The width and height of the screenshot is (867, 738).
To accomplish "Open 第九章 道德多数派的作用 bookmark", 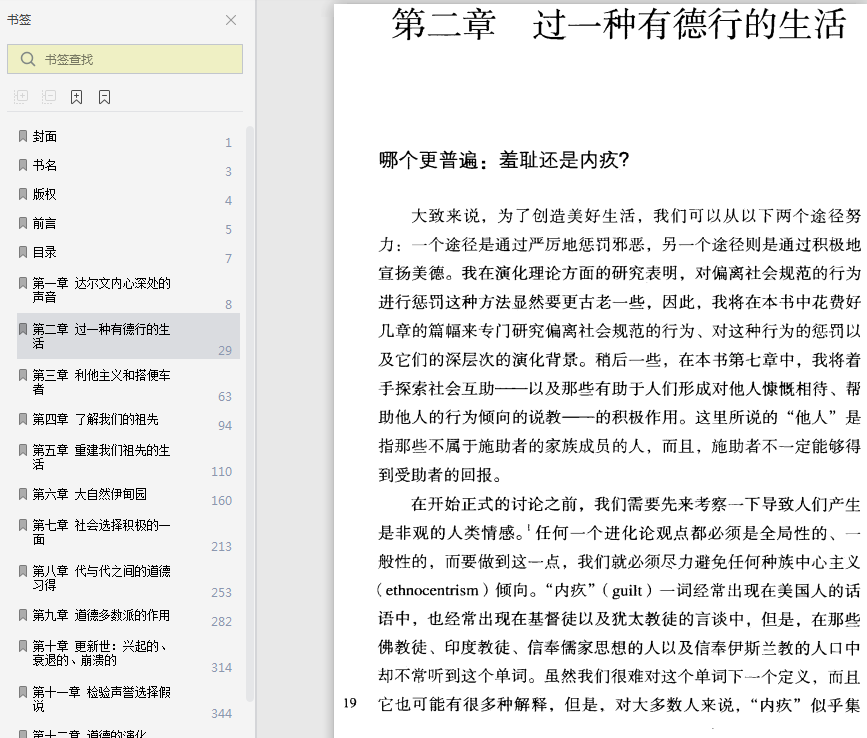I will pyautogui.click(x=101, y=615).
